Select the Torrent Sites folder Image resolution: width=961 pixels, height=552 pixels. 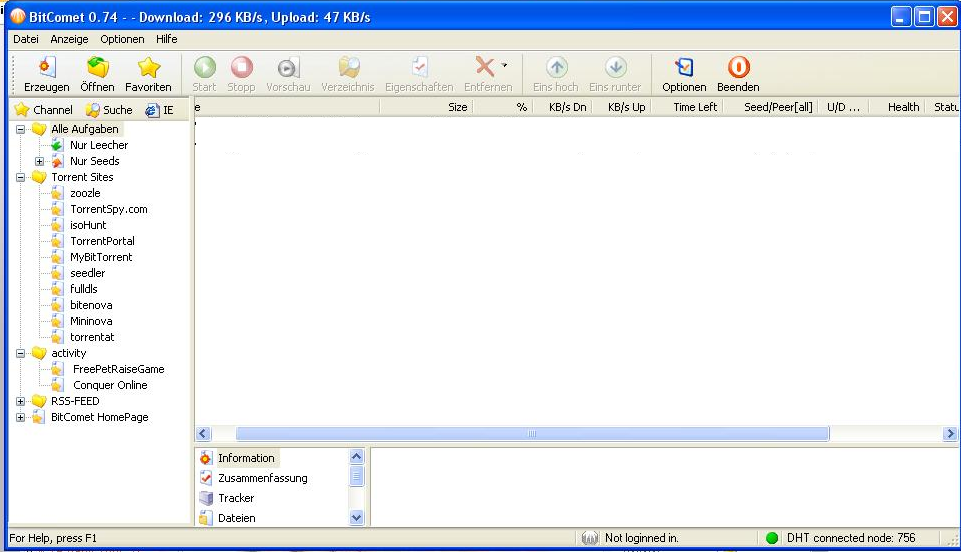point(82,177)
